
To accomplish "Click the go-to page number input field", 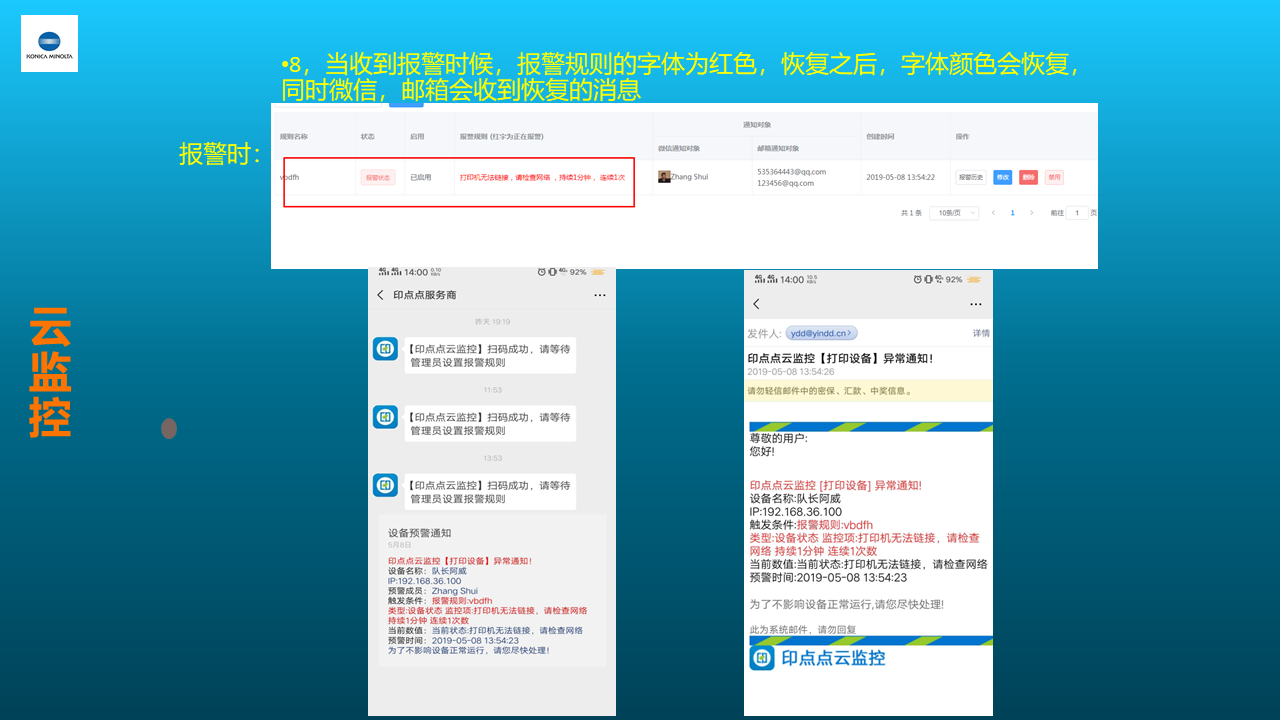I will 1077,213.
